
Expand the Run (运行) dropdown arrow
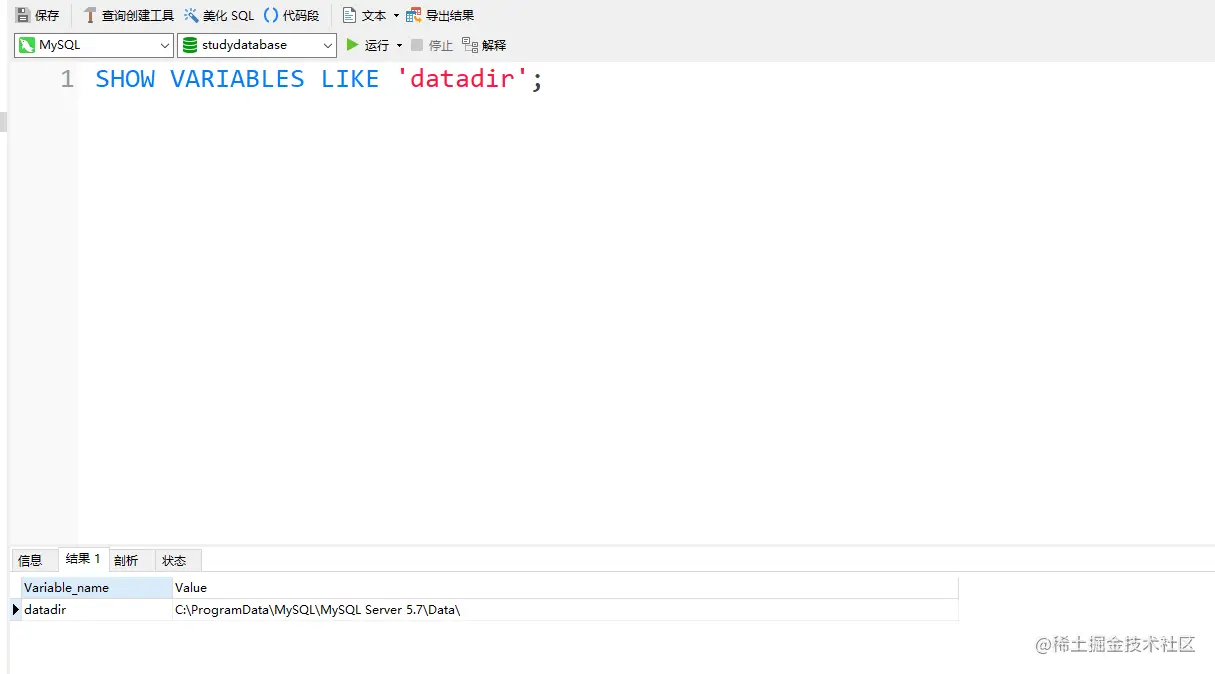[399, 46]
